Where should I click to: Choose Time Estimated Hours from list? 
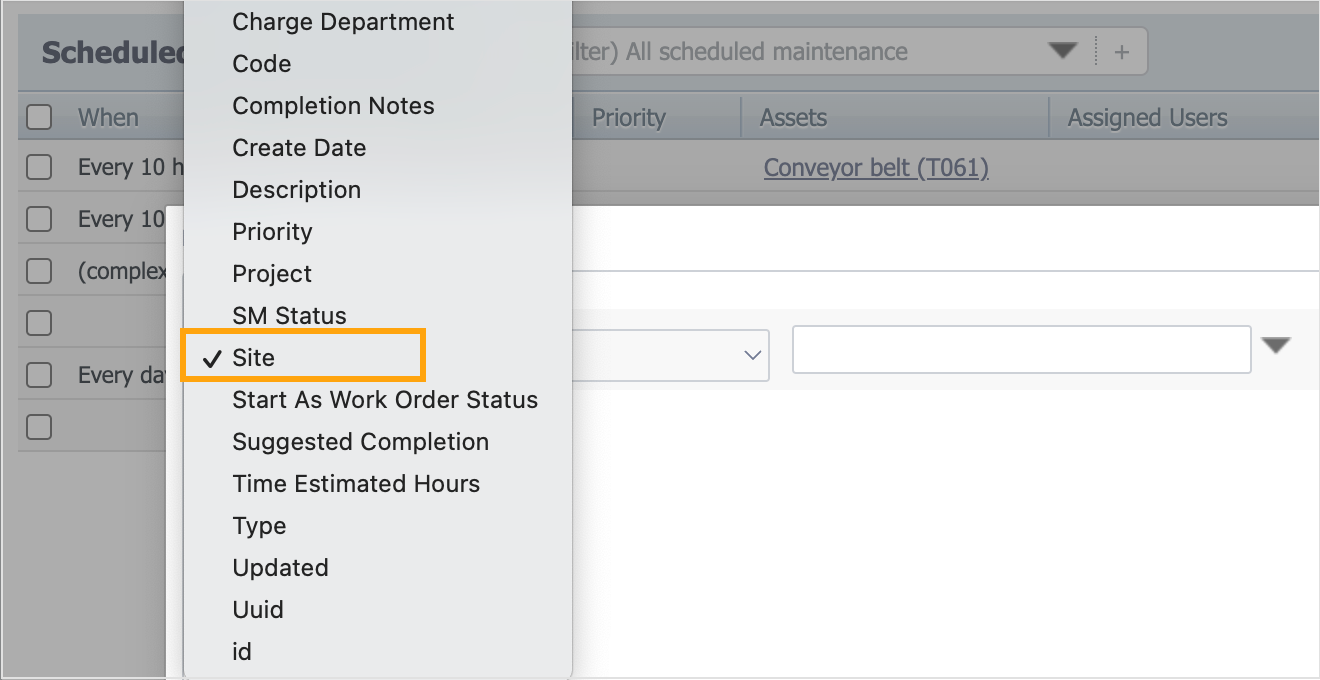356,484
